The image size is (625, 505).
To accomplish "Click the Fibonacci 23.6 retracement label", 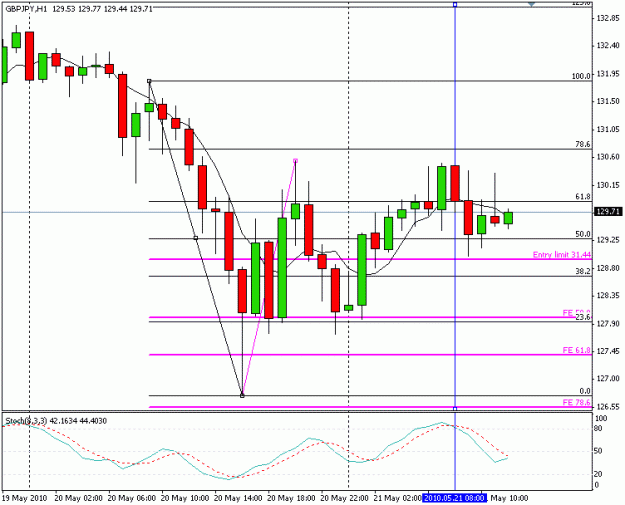I will [583, 317].
